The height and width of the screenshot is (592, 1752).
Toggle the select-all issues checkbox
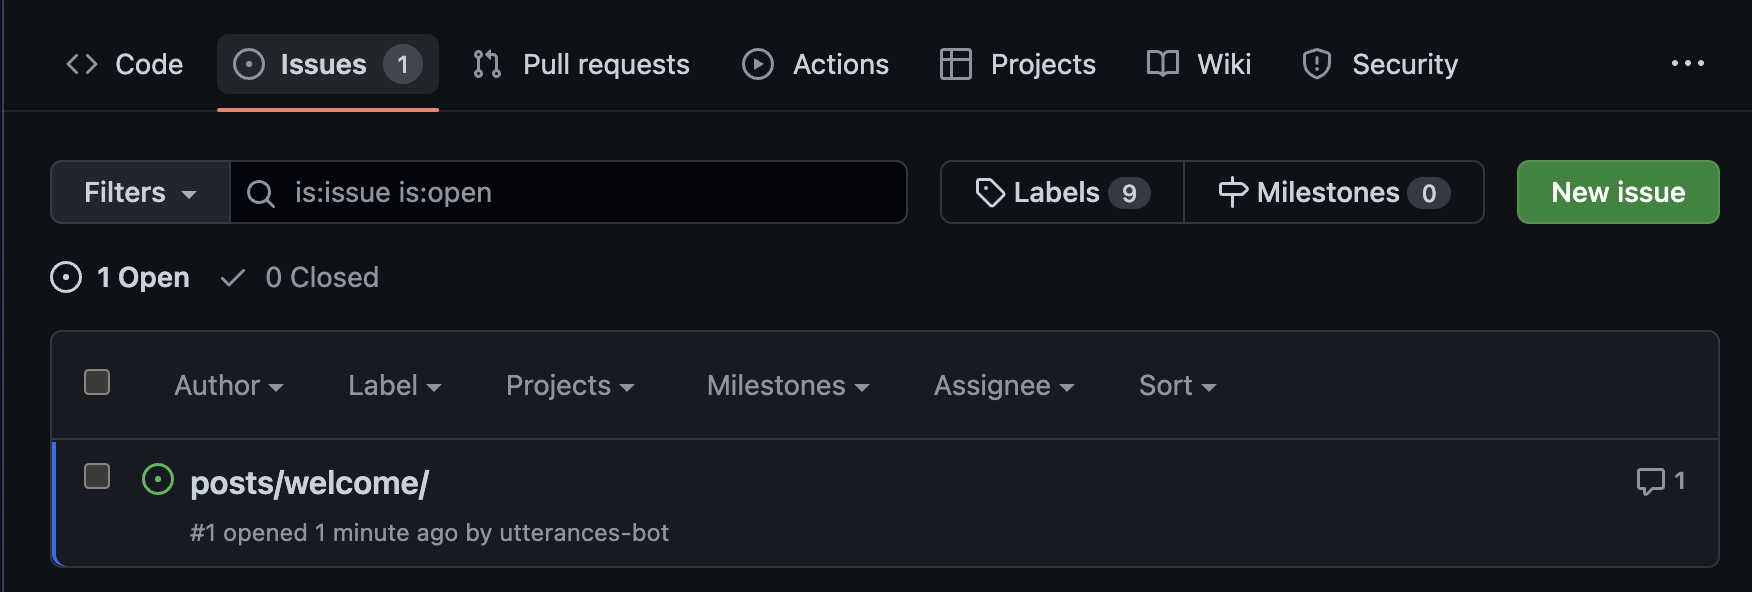pyautogui.click(x=97, y=382)
